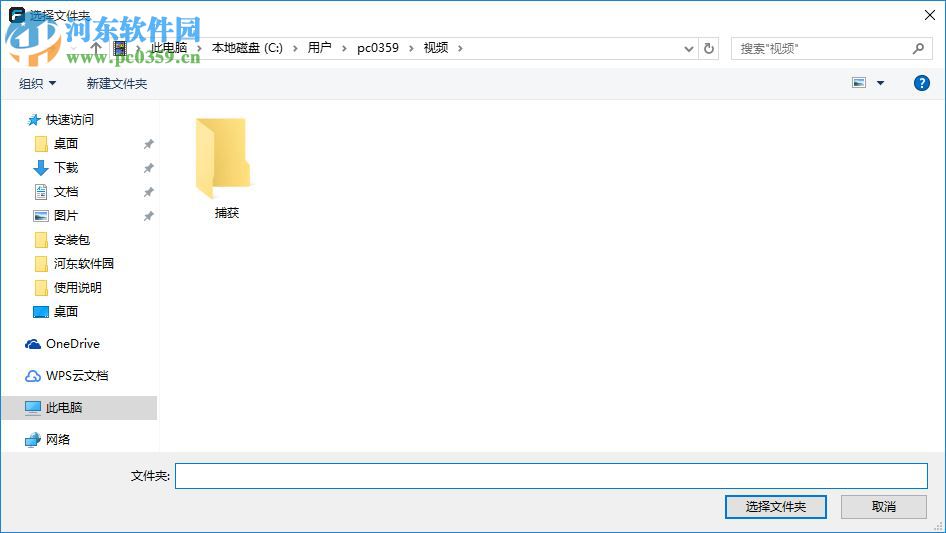Click the 选择文件夹 button
The image size is (946, 533).
[775, 506]
